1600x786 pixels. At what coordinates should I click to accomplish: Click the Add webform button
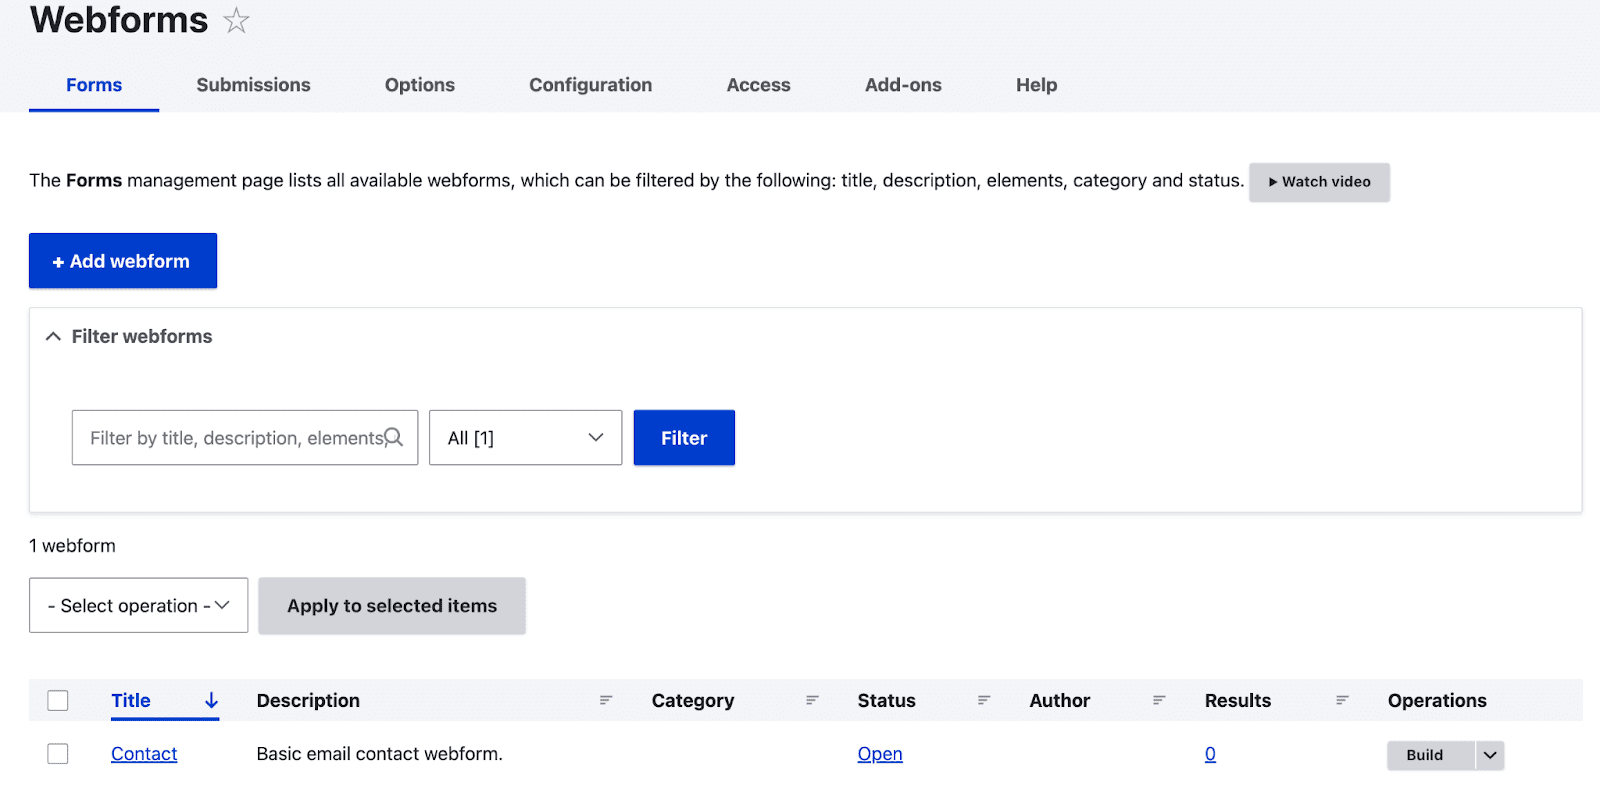point(123,261)
